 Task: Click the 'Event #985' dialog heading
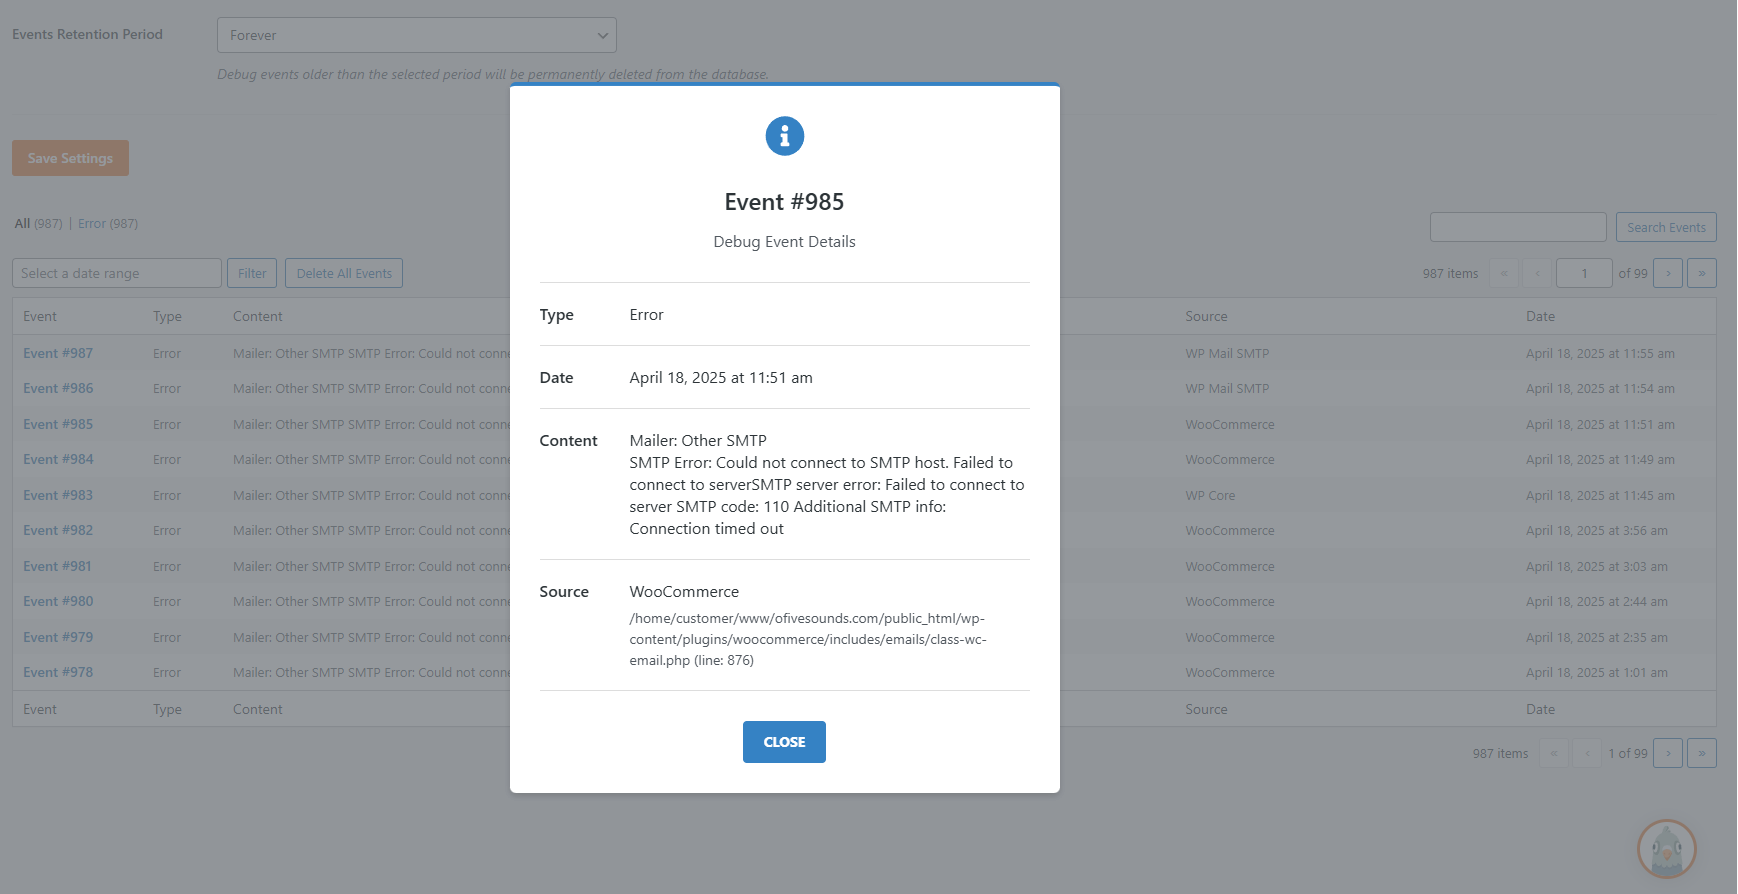pyautogui.click(x=784, y=202)
